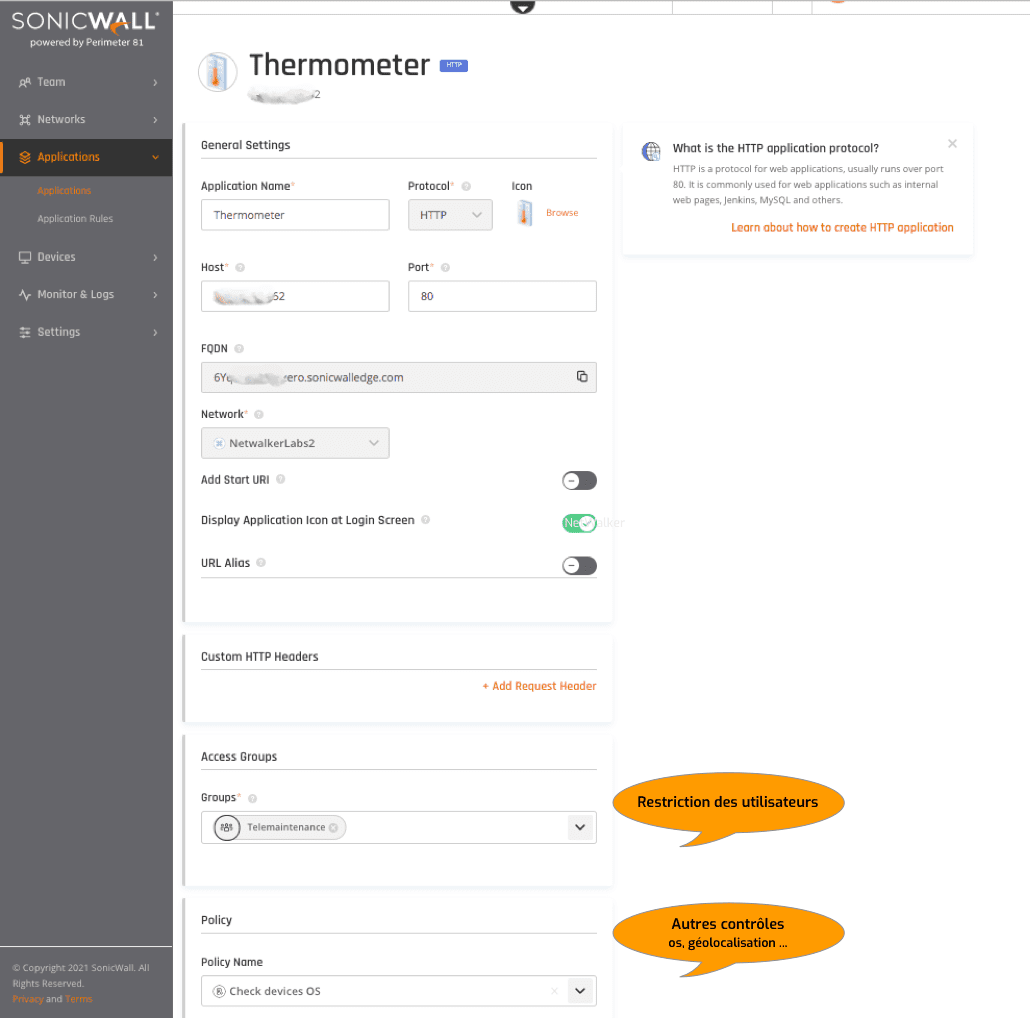Click the Team people icon in sidebar
This screenshot has width=1030, height=1018.
coord(25,82)
